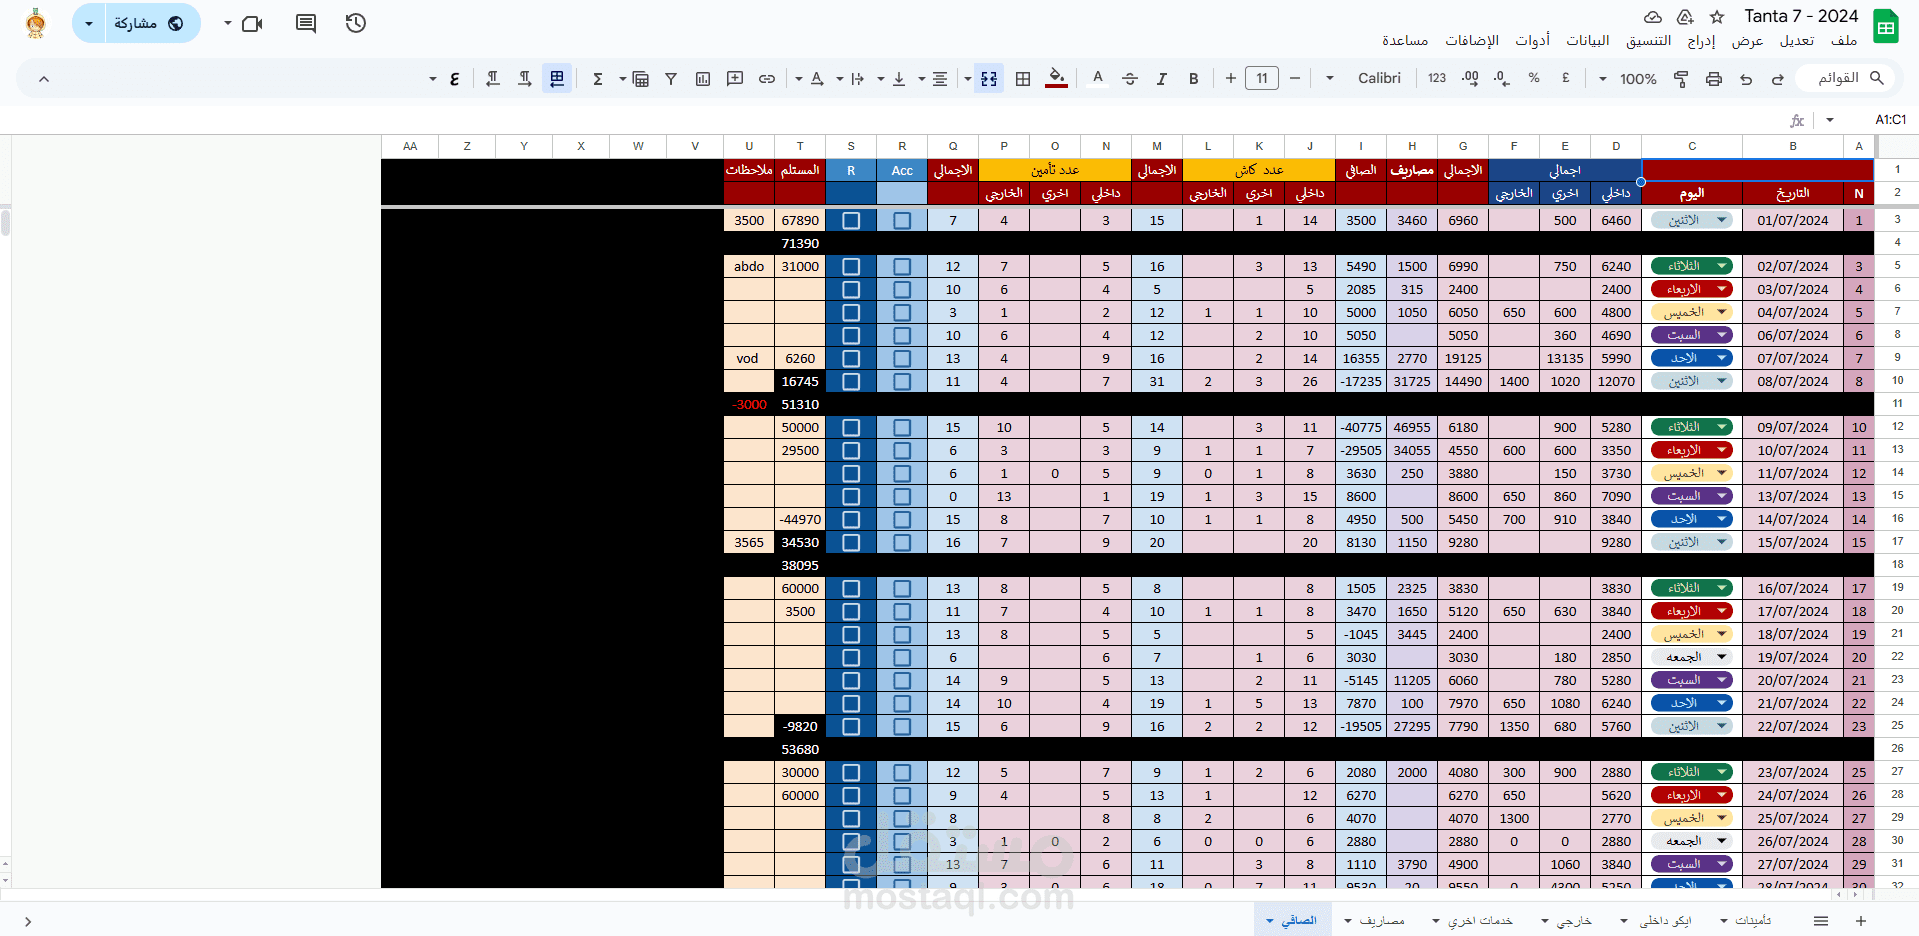Check the cloud save status icon

tap(1653, 17)
